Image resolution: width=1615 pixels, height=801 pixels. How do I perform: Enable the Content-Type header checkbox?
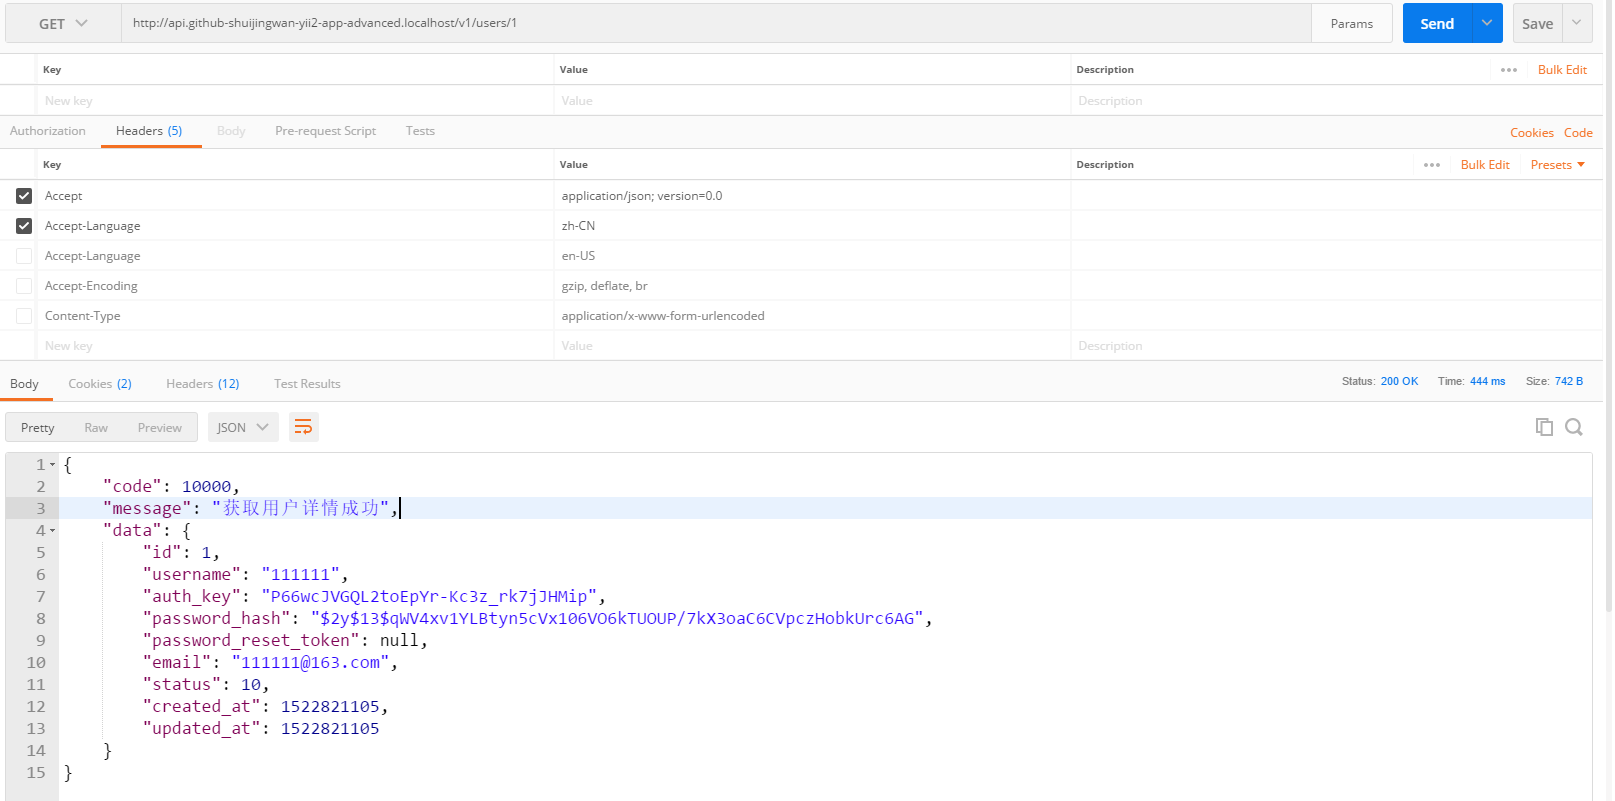tap(24, 316)
